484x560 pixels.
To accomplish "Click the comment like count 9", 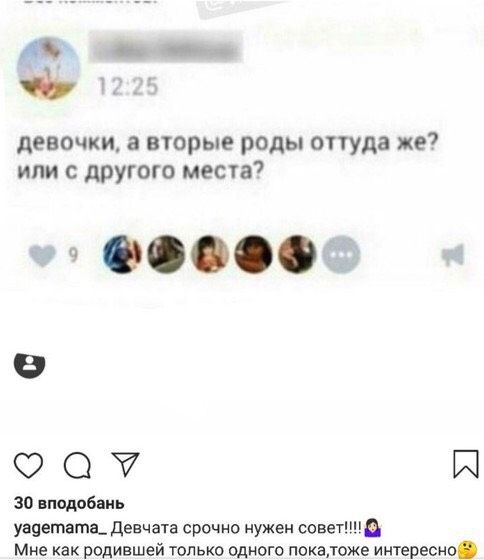I will pos(73,255).
